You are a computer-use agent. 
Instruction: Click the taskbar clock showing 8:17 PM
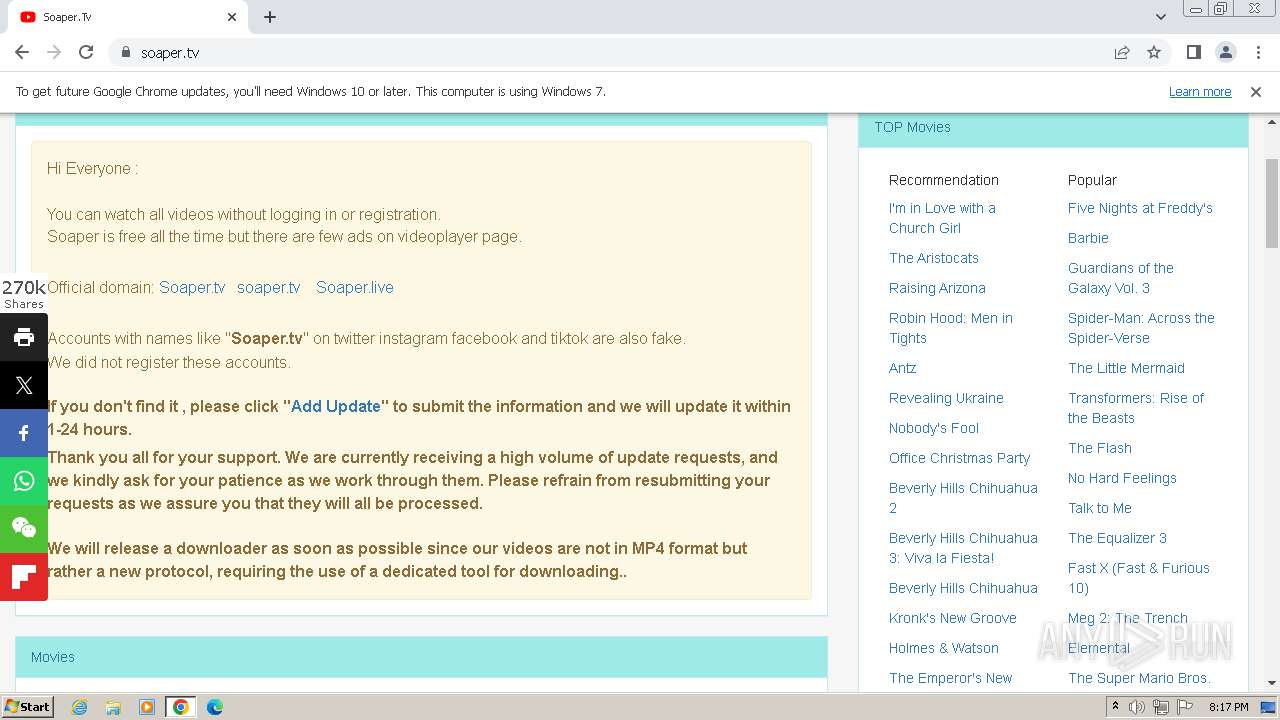(x=1228, y=707)
